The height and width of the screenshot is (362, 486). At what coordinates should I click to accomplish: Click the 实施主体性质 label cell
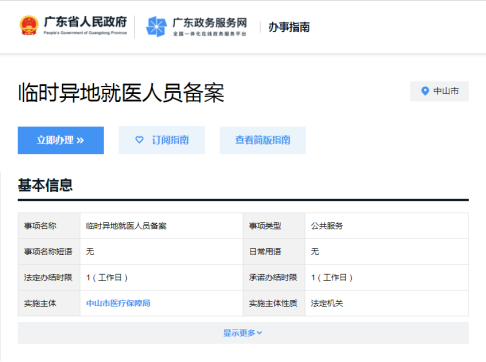click(x=274, y=303)
